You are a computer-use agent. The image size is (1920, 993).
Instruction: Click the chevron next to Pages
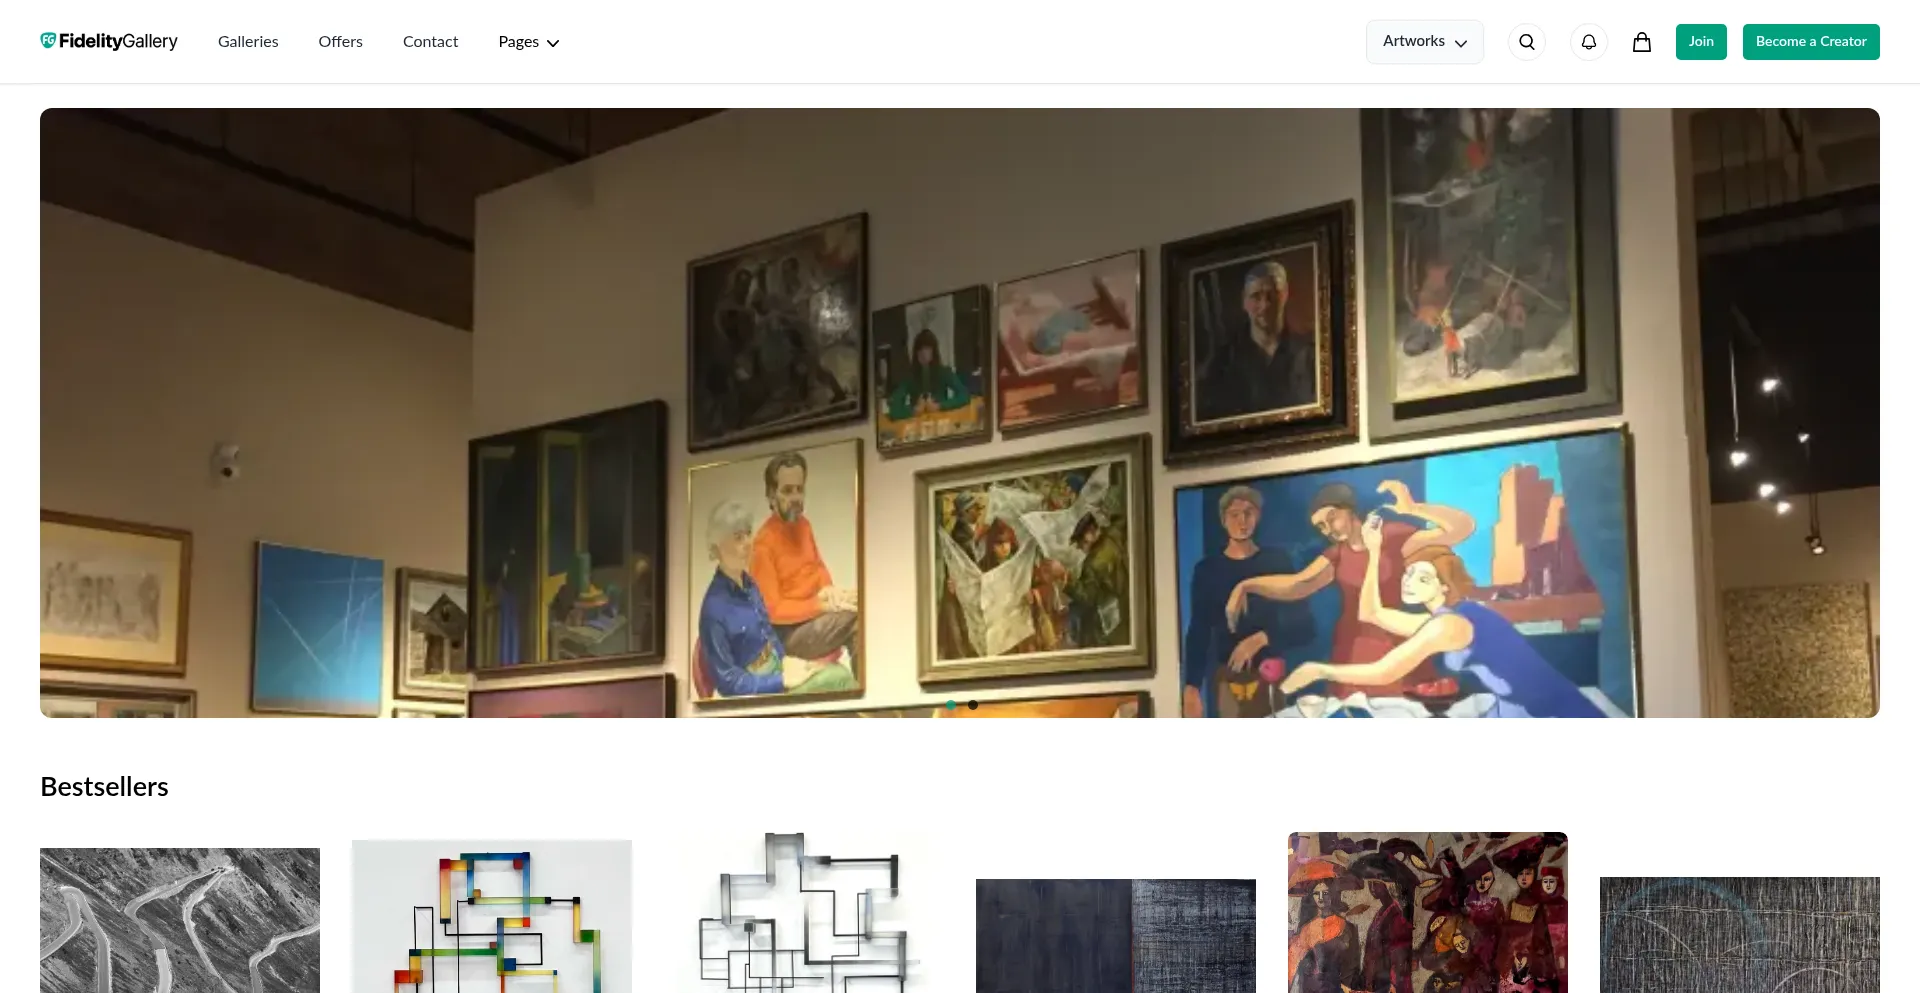pyautogui.click(x=553, y=43)
